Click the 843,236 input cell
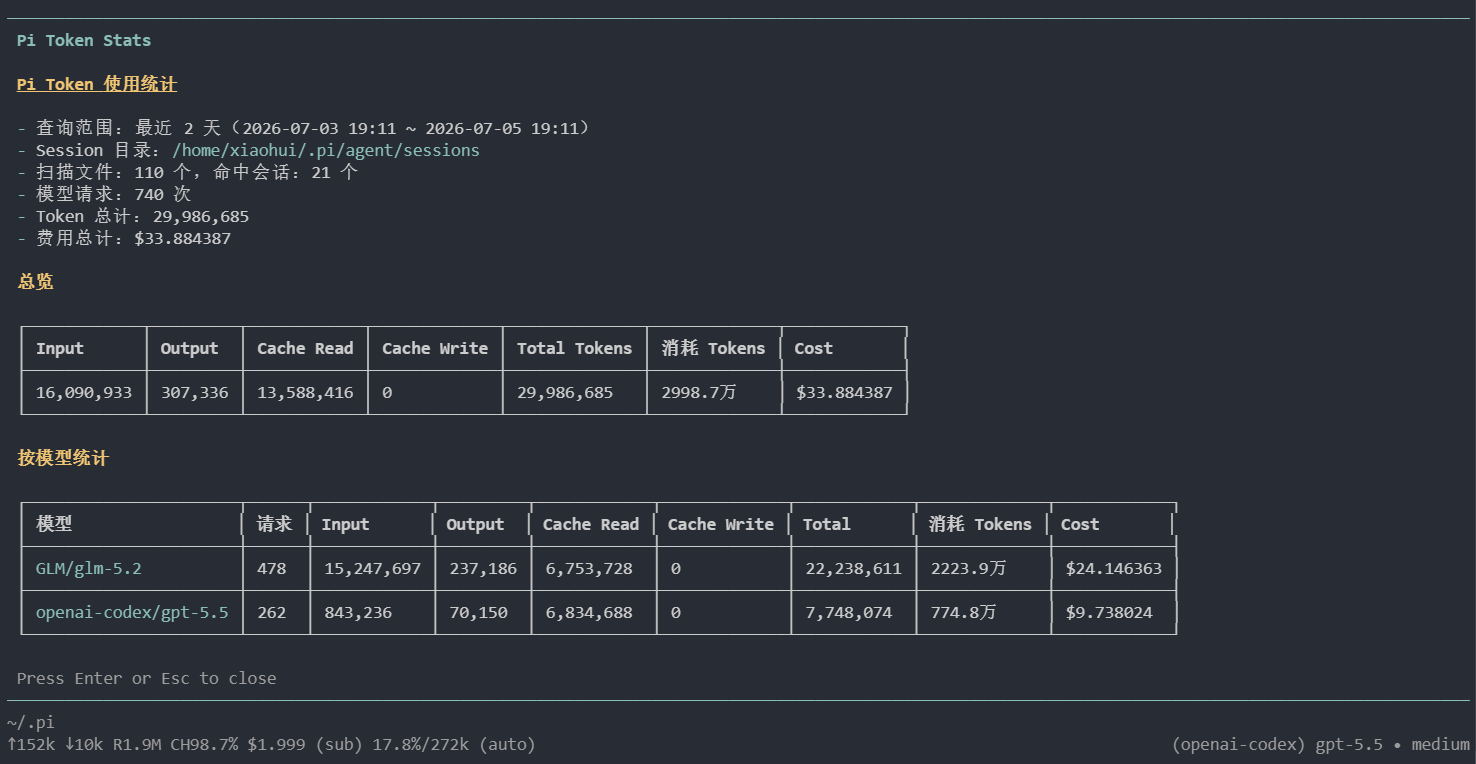This screenshot has height=764, width=1476. 358,613
